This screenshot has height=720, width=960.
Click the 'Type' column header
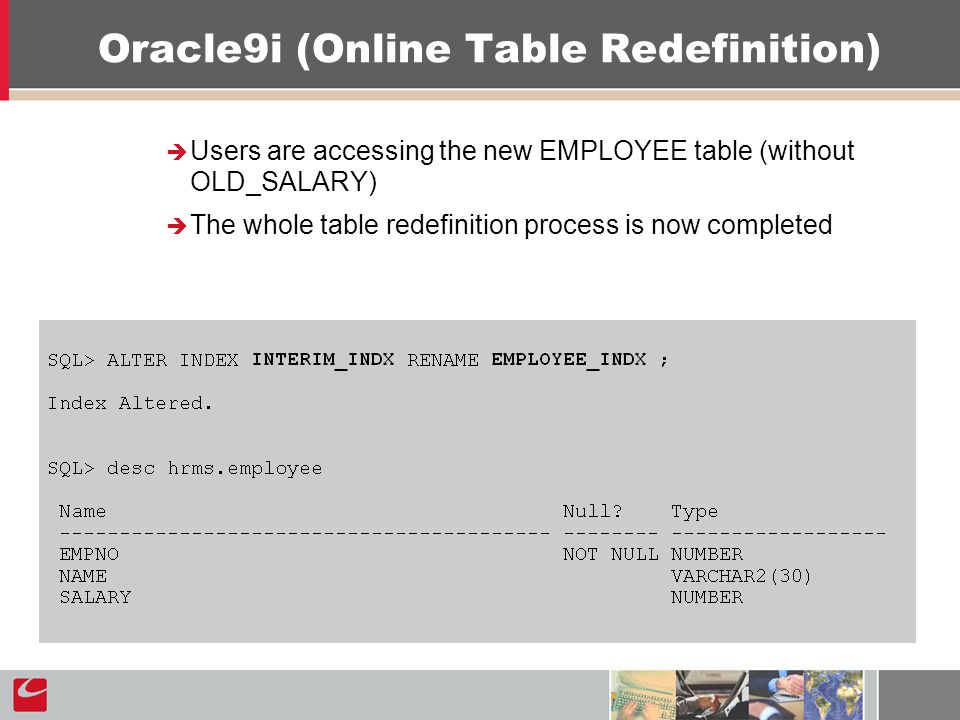click(694, 512)
